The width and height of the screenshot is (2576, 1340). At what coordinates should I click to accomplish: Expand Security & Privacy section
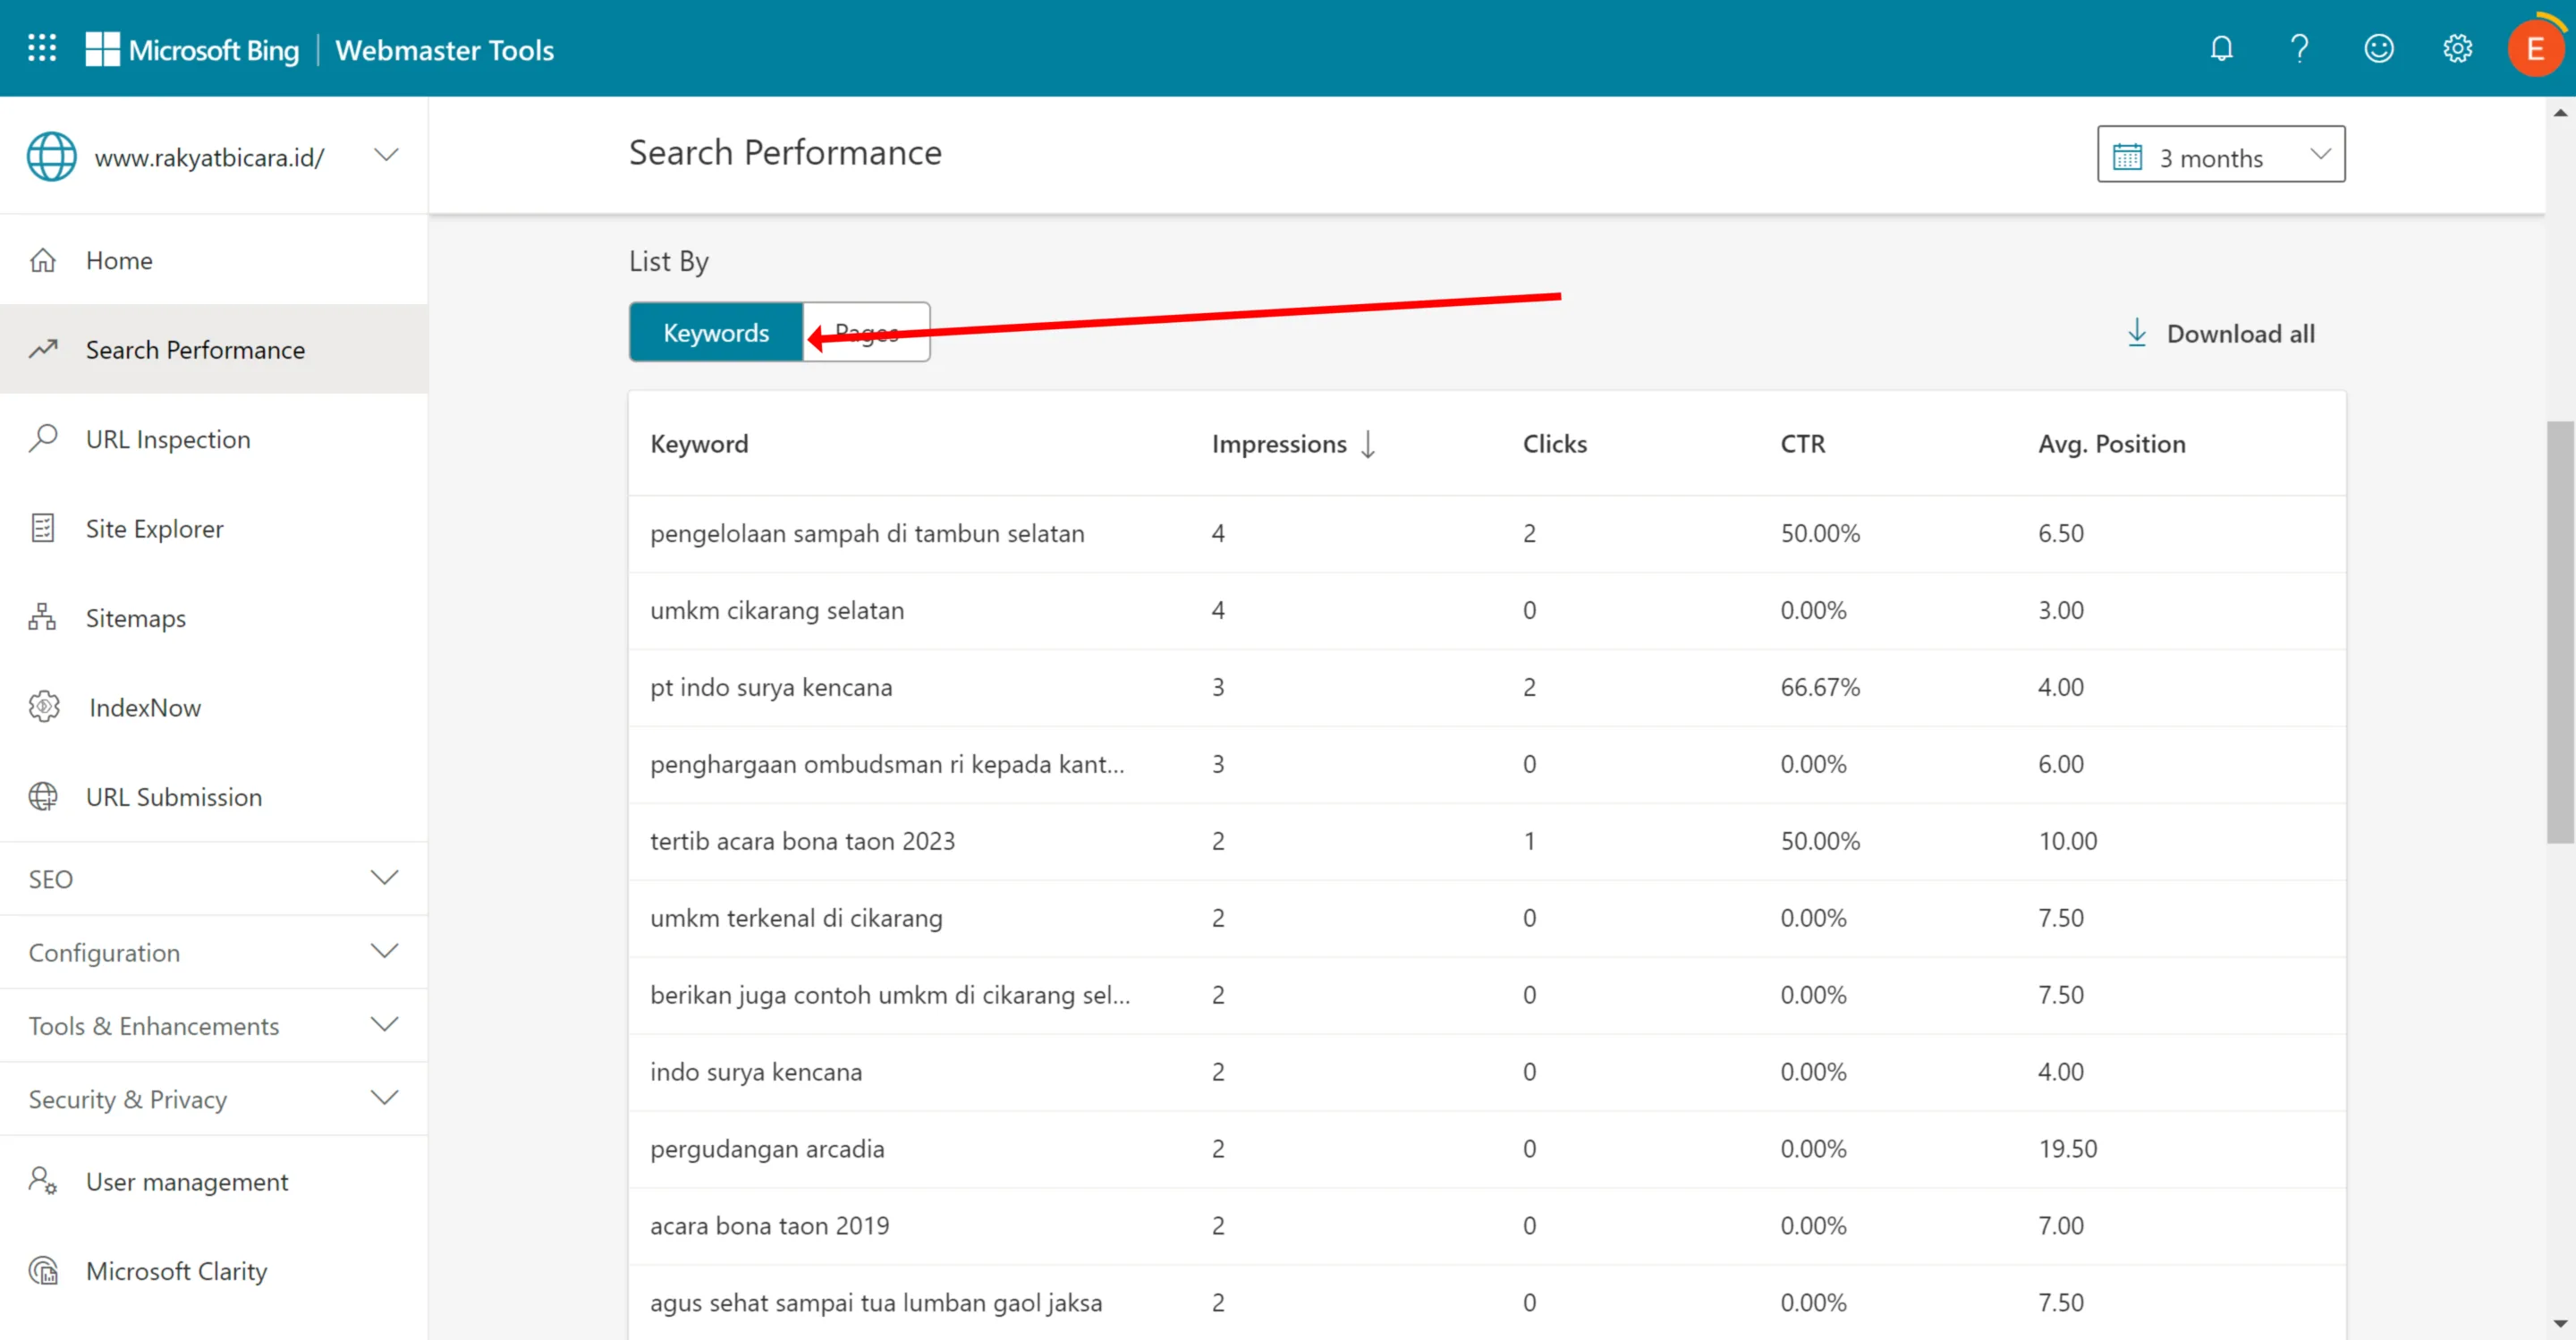(214, 1098)
